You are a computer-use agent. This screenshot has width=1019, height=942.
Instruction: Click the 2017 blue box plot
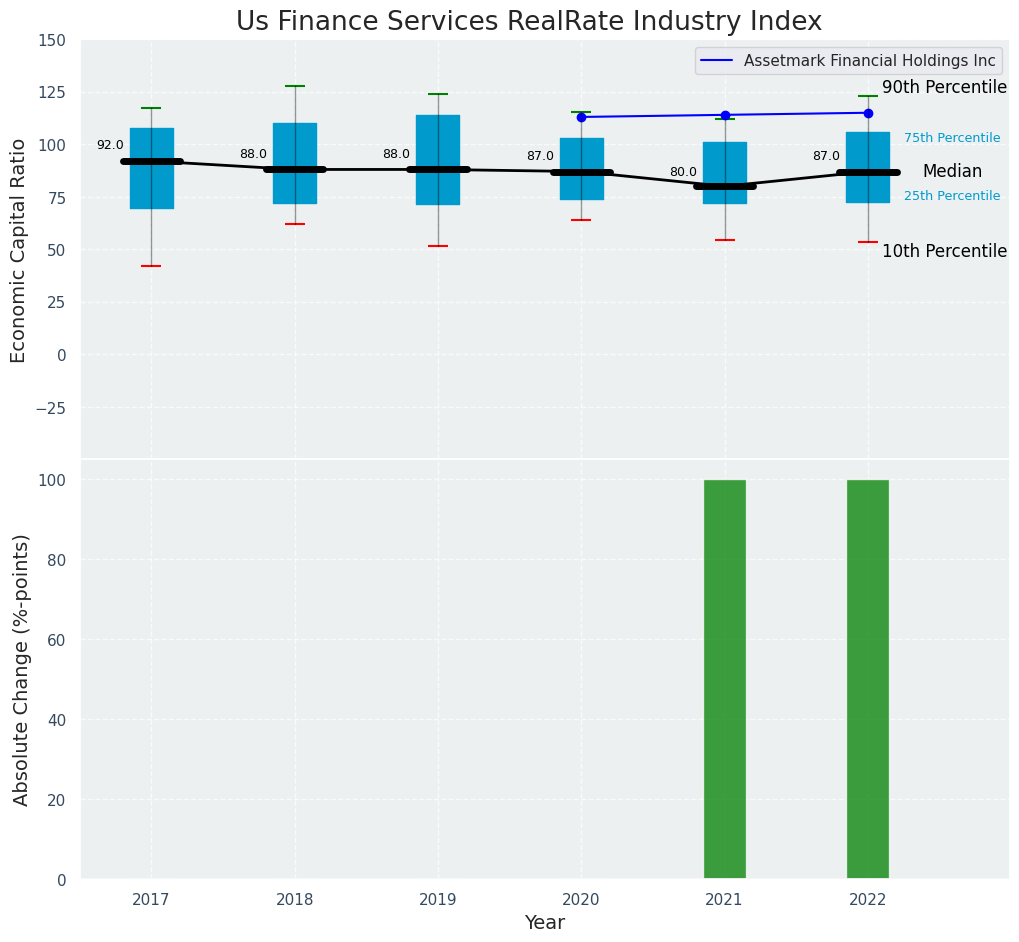[152, 190]
